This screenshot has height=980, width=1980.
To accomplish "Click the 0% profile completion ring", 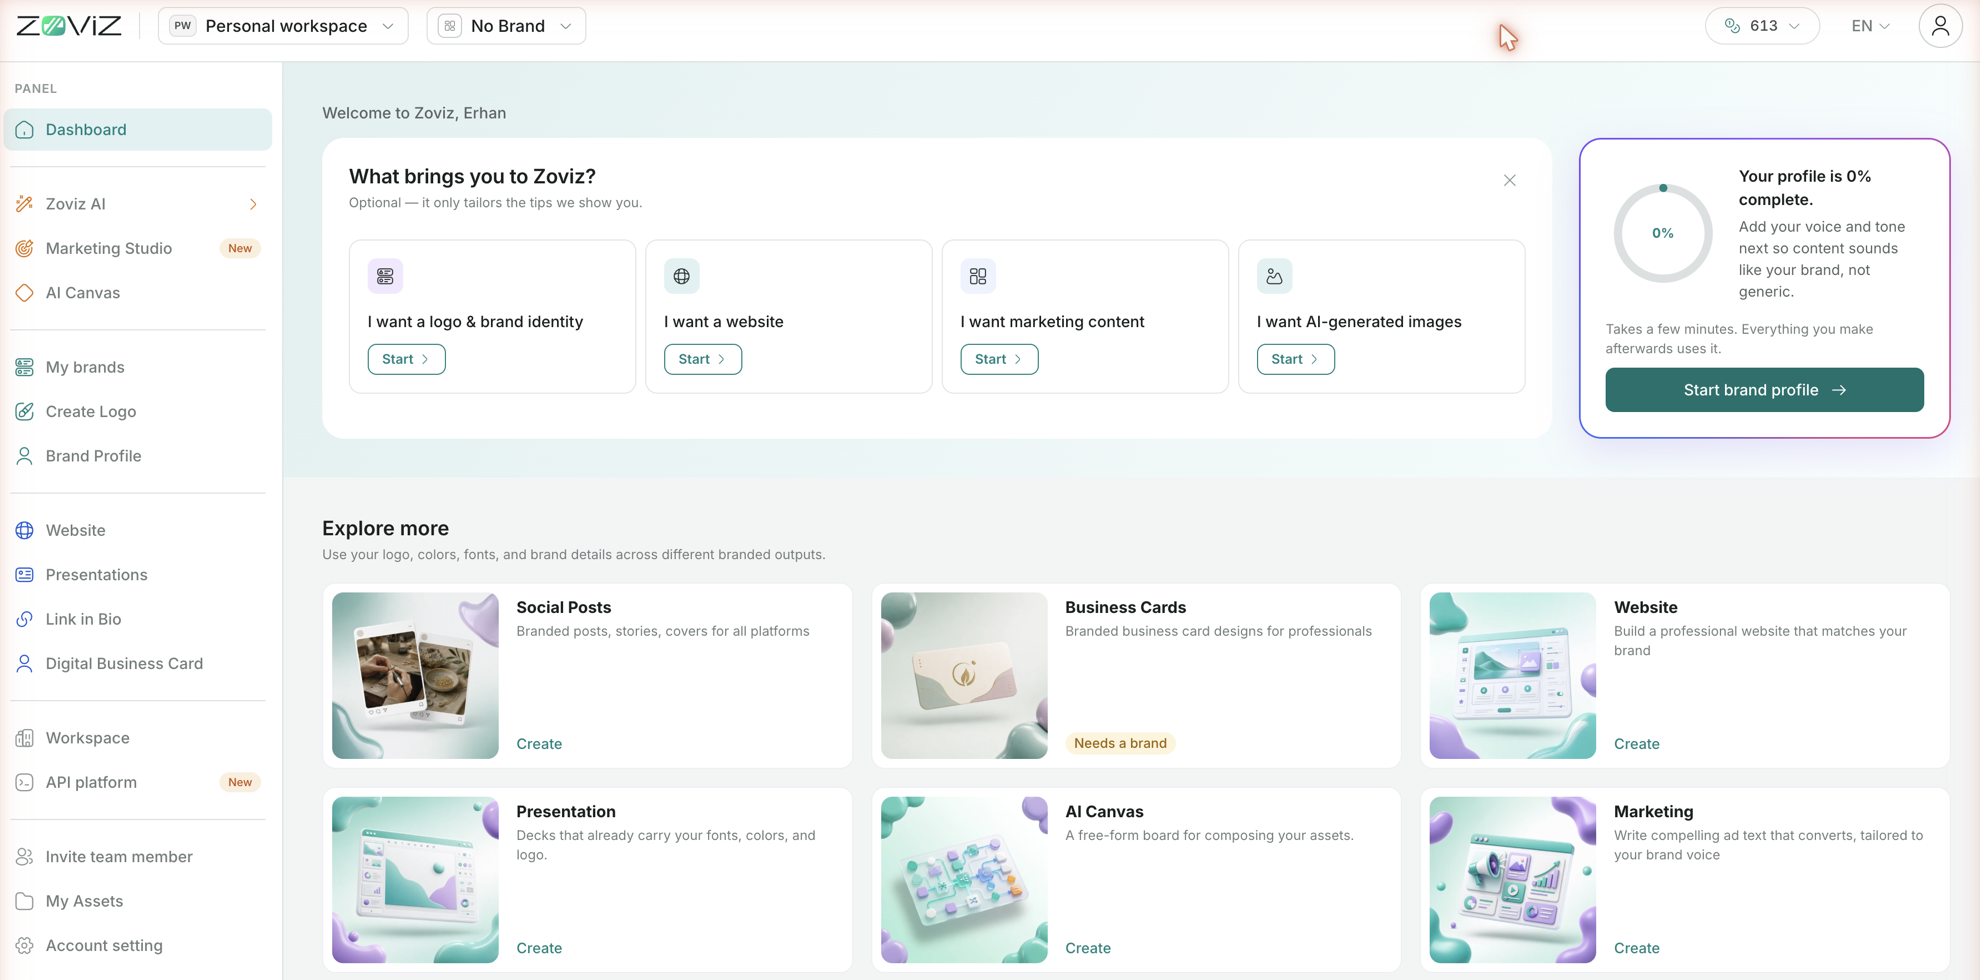I will [x=1662, y=233].
